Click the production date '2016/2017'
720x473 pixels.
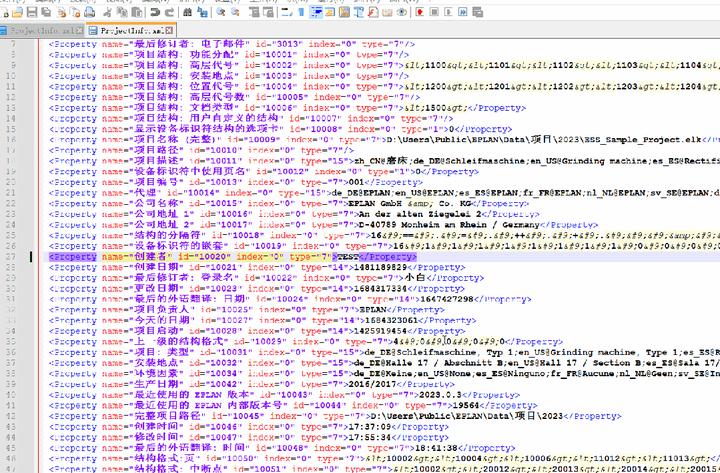(372, 384)
